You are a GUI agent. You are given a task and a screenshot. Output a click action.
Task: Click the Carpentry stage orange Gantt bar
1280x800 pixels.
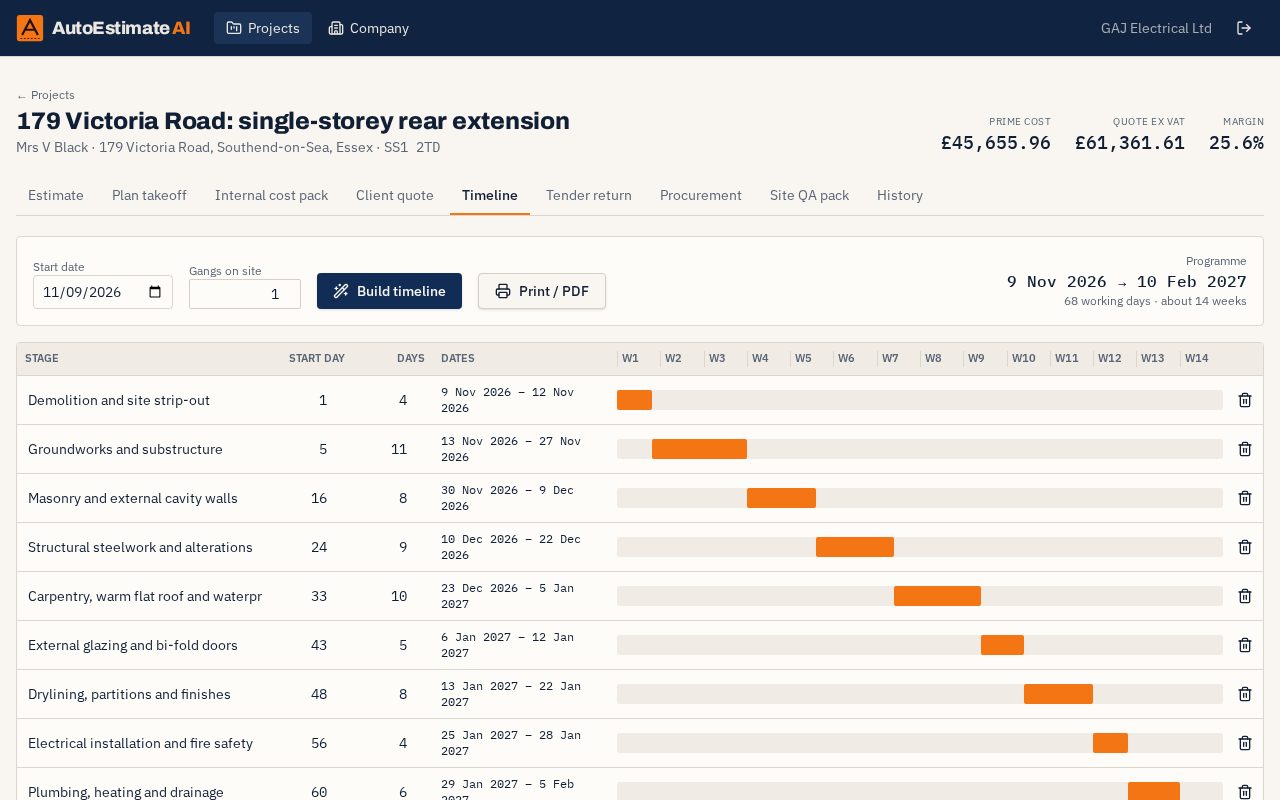[937, 596]
